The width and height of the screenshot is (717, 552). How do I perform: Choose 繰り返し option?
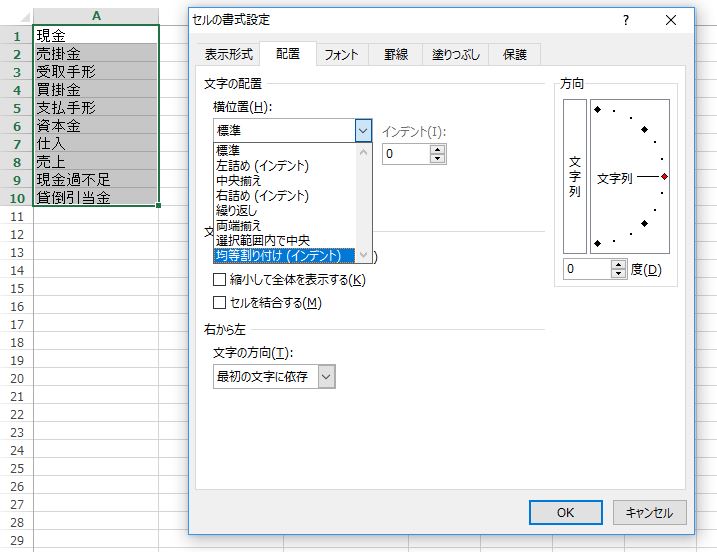284,210
